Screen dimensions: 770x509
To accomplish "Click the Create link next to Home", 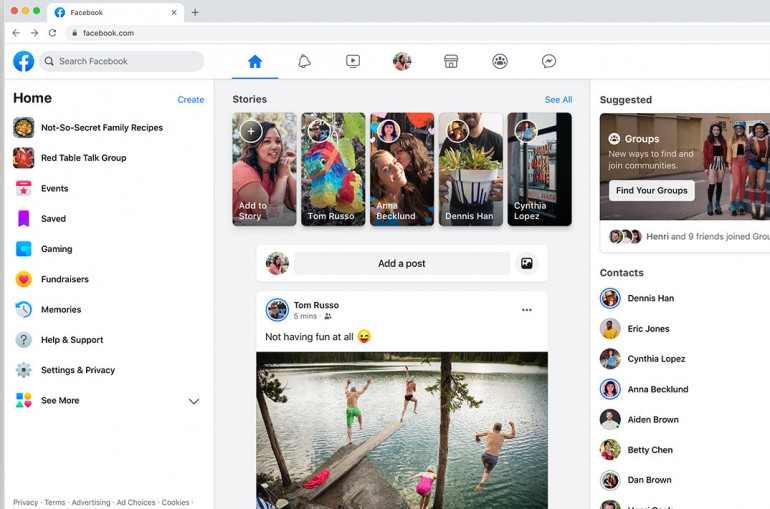I will click(190, 100).
